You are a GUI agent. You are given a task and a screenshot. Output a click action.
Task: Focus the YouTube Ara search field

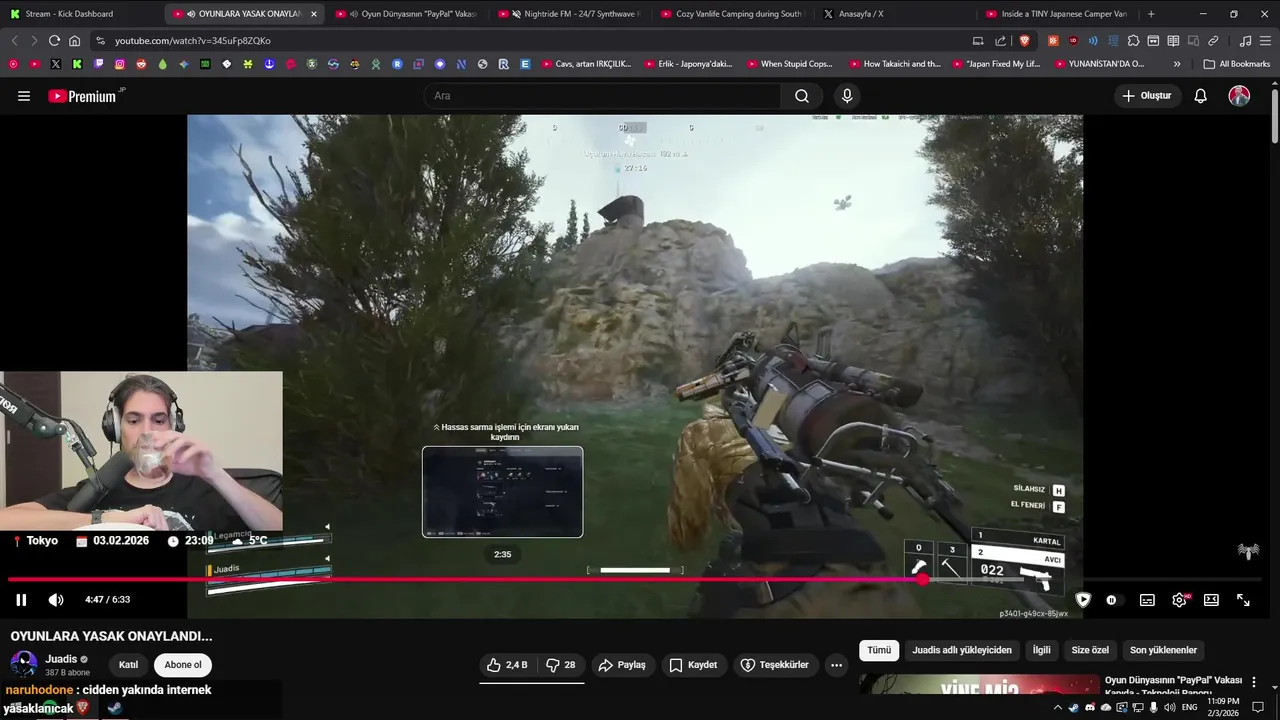(x=602, y=96)
